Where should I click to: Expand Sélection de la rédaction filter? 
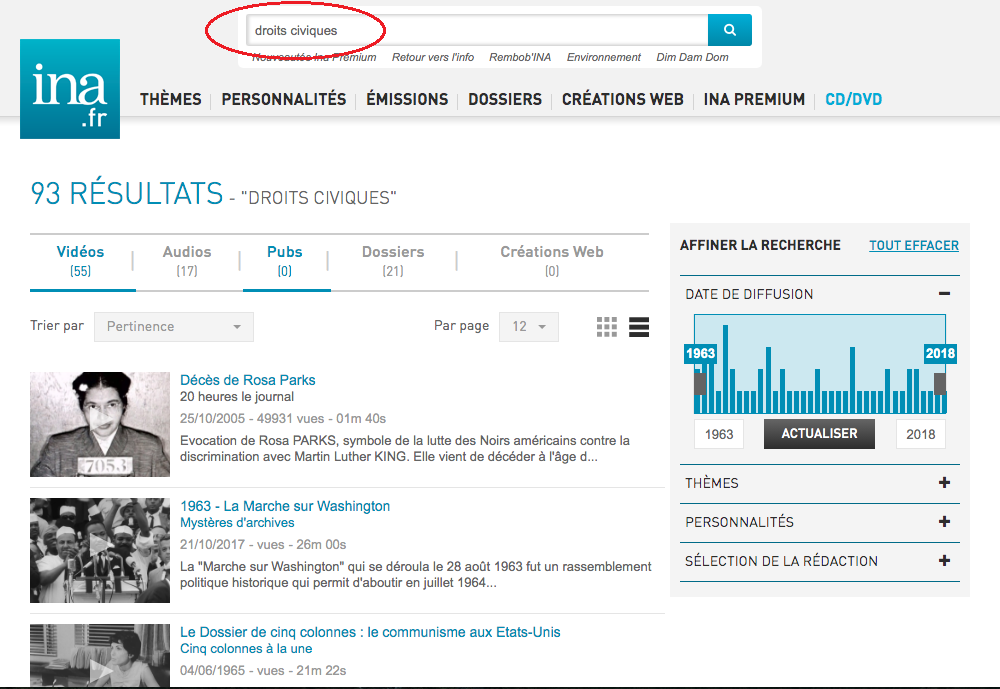(x=945, y=561)
